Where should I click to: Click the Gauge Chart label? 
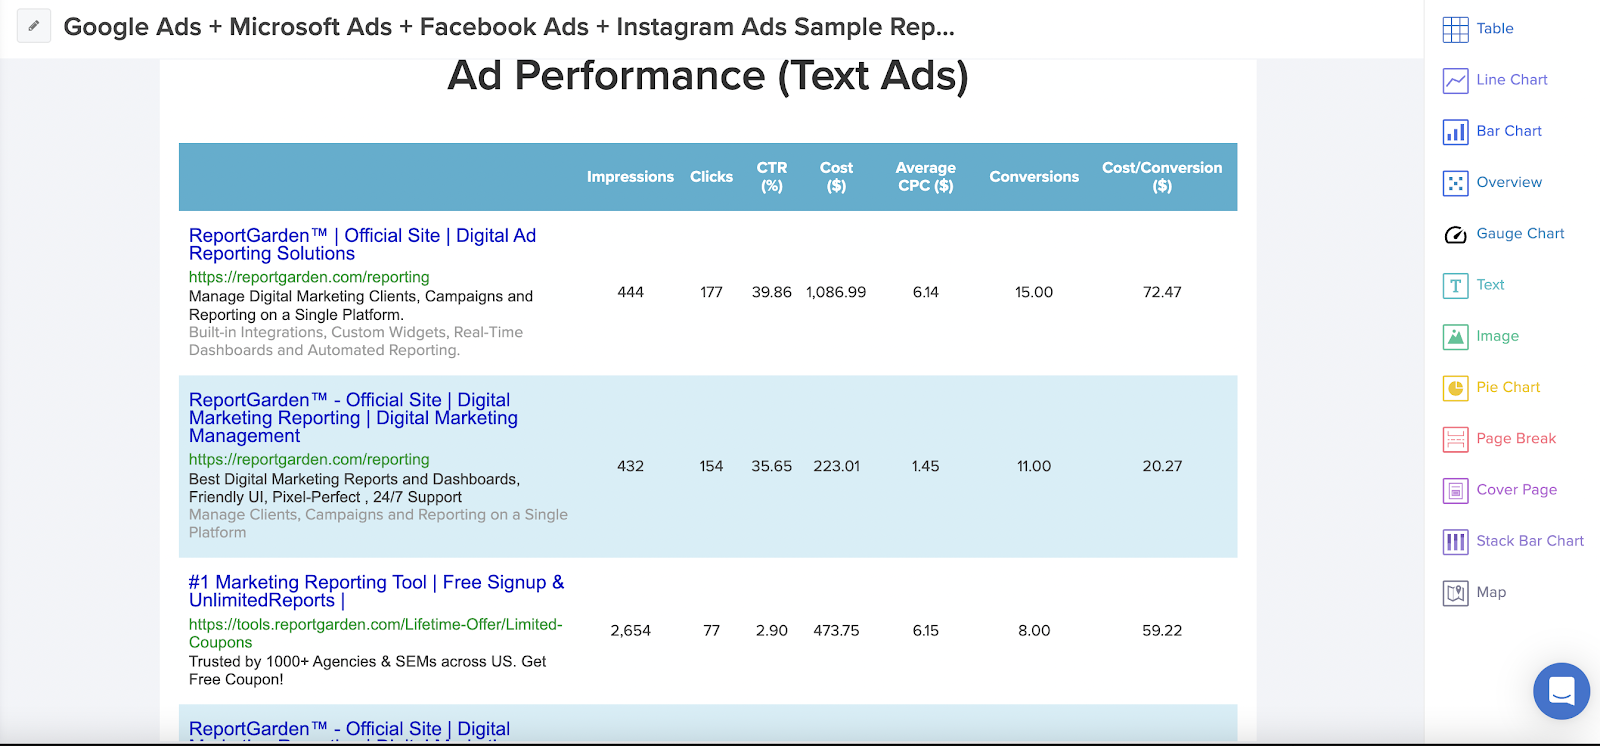pos(1520,234)
